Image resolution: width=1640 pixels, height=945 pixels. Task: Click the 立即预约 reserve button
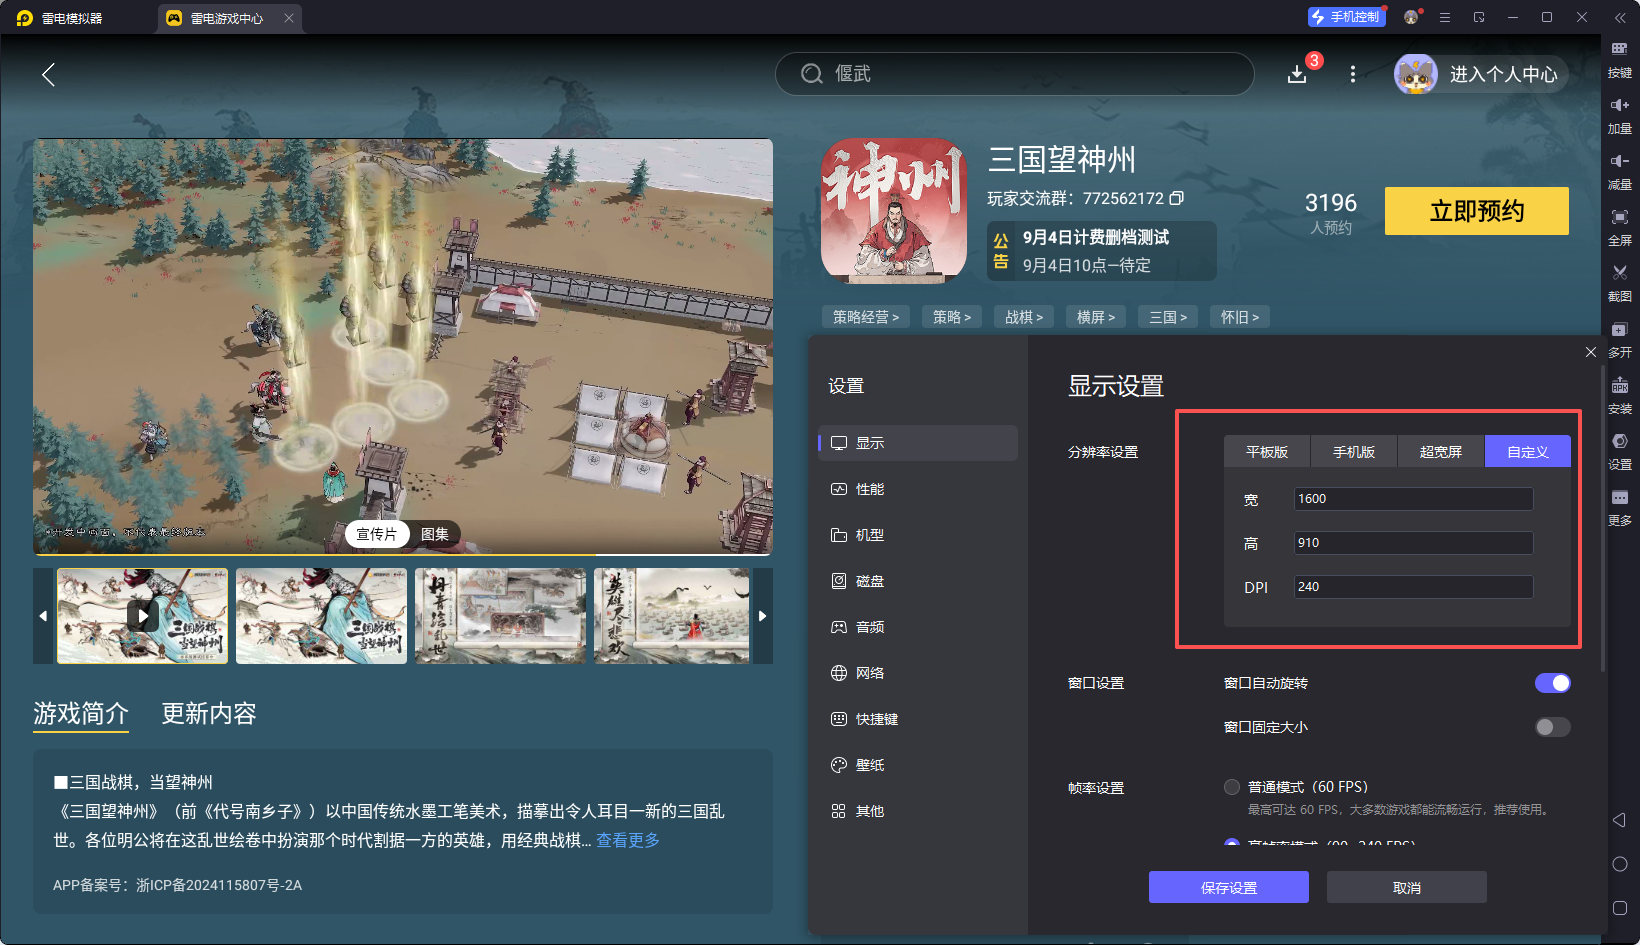1477,211
